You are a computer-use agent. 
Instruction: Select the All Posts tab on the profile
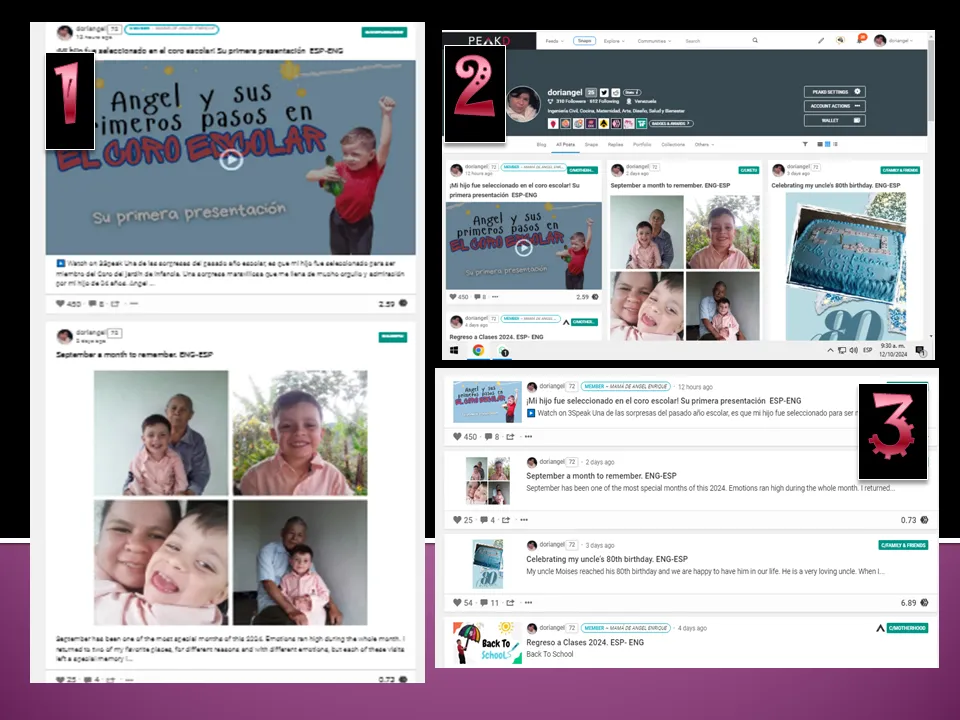(565, 144)
